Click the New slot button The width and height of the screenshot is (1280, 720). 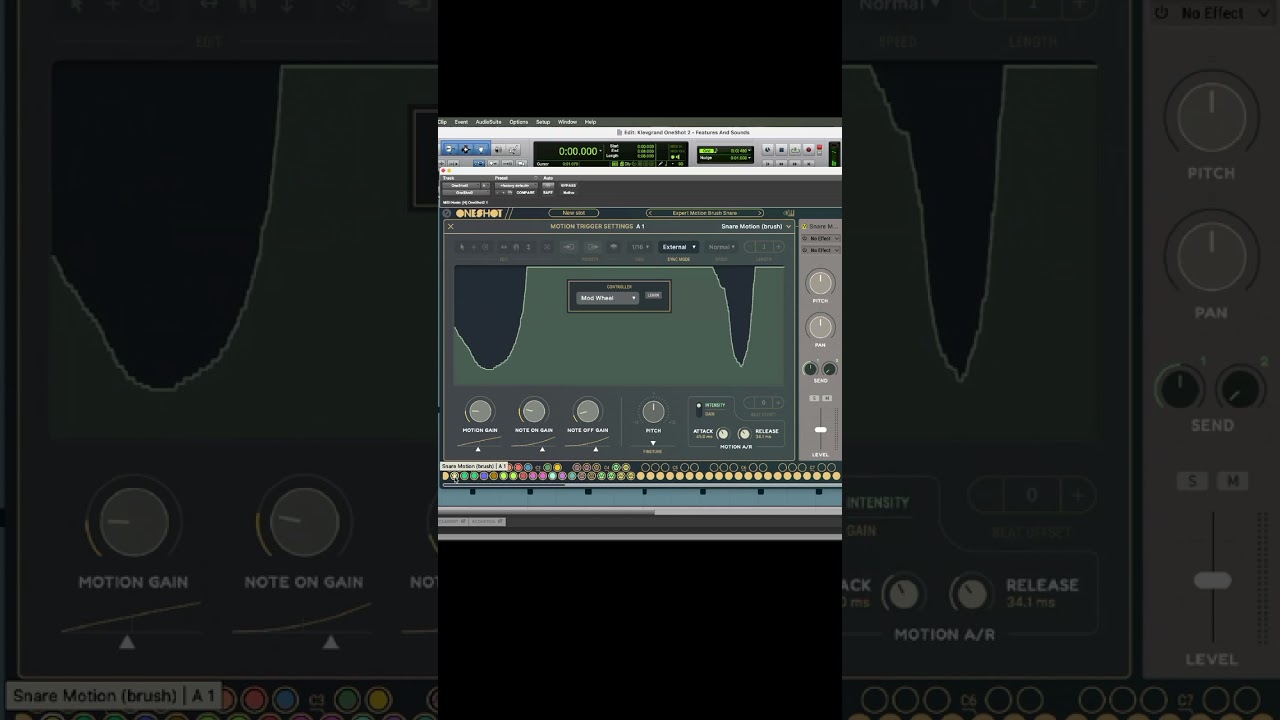click(x=574, y=213)
